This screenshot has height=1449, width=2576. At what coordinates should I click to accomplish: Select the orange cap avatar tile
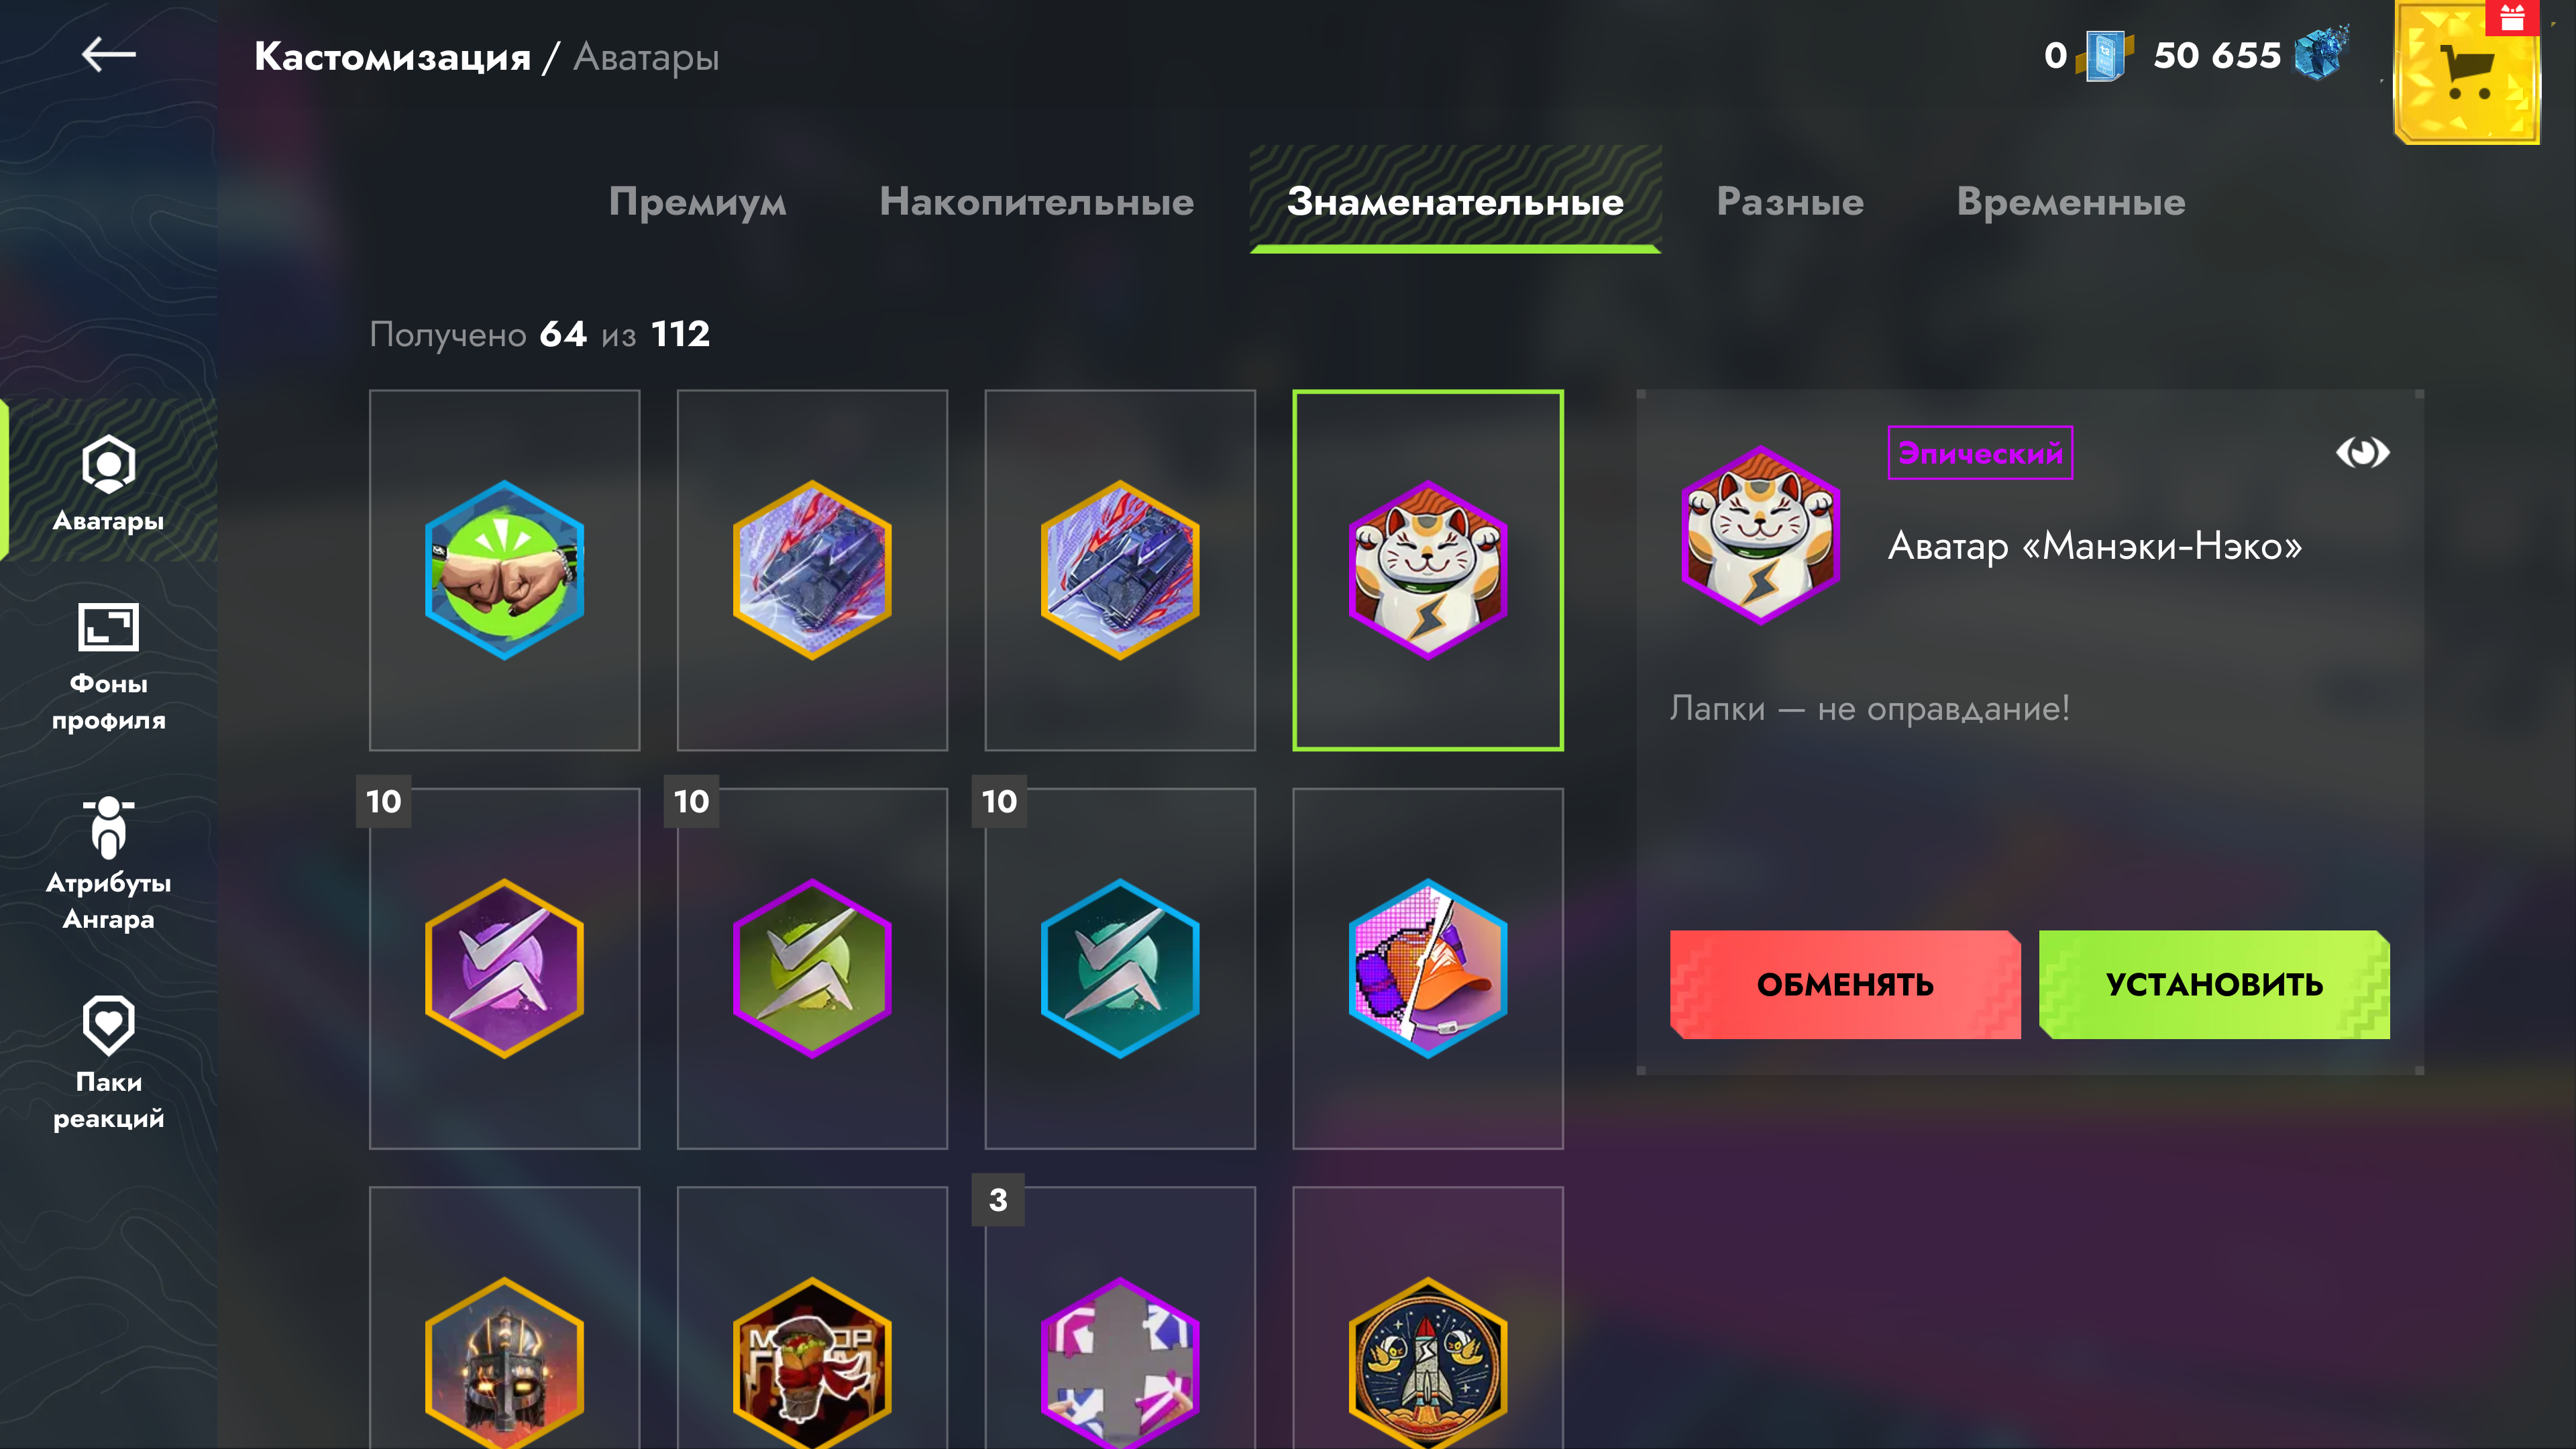1427,968
